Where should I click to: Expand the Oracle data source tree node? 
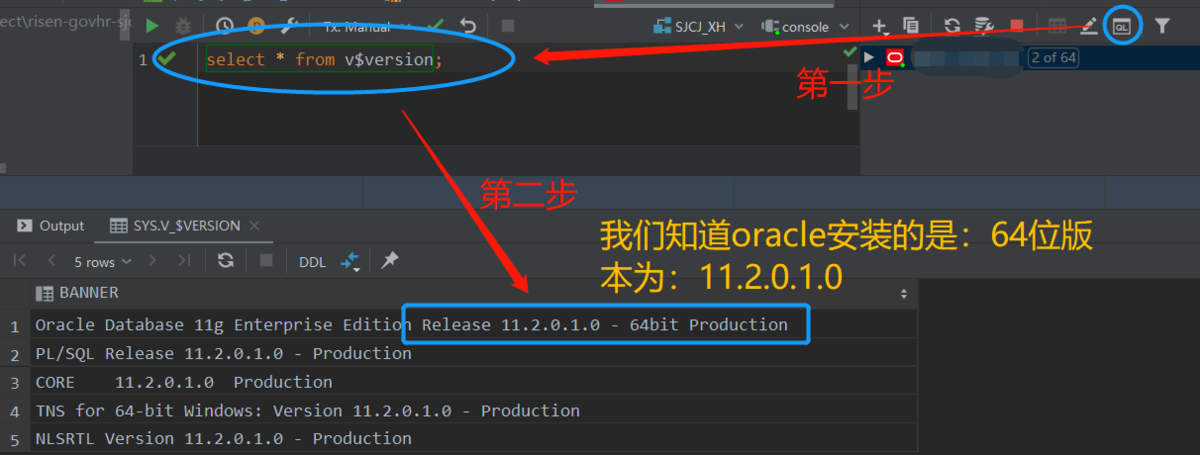click(x=869, y=58)
